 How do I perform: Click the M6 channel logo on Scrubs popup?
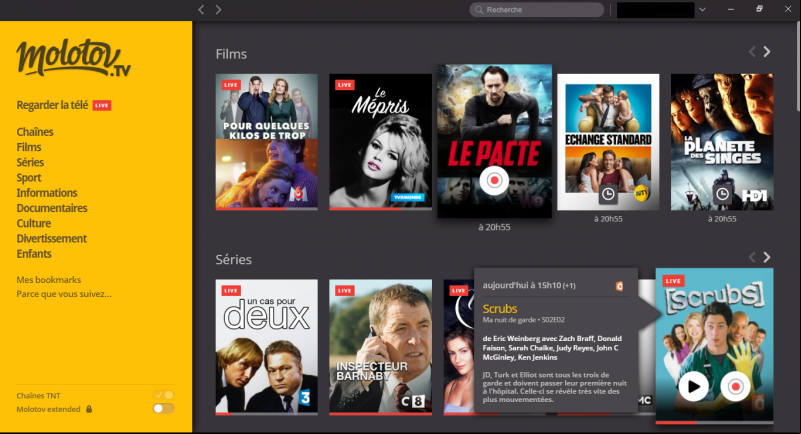(619, 286)
